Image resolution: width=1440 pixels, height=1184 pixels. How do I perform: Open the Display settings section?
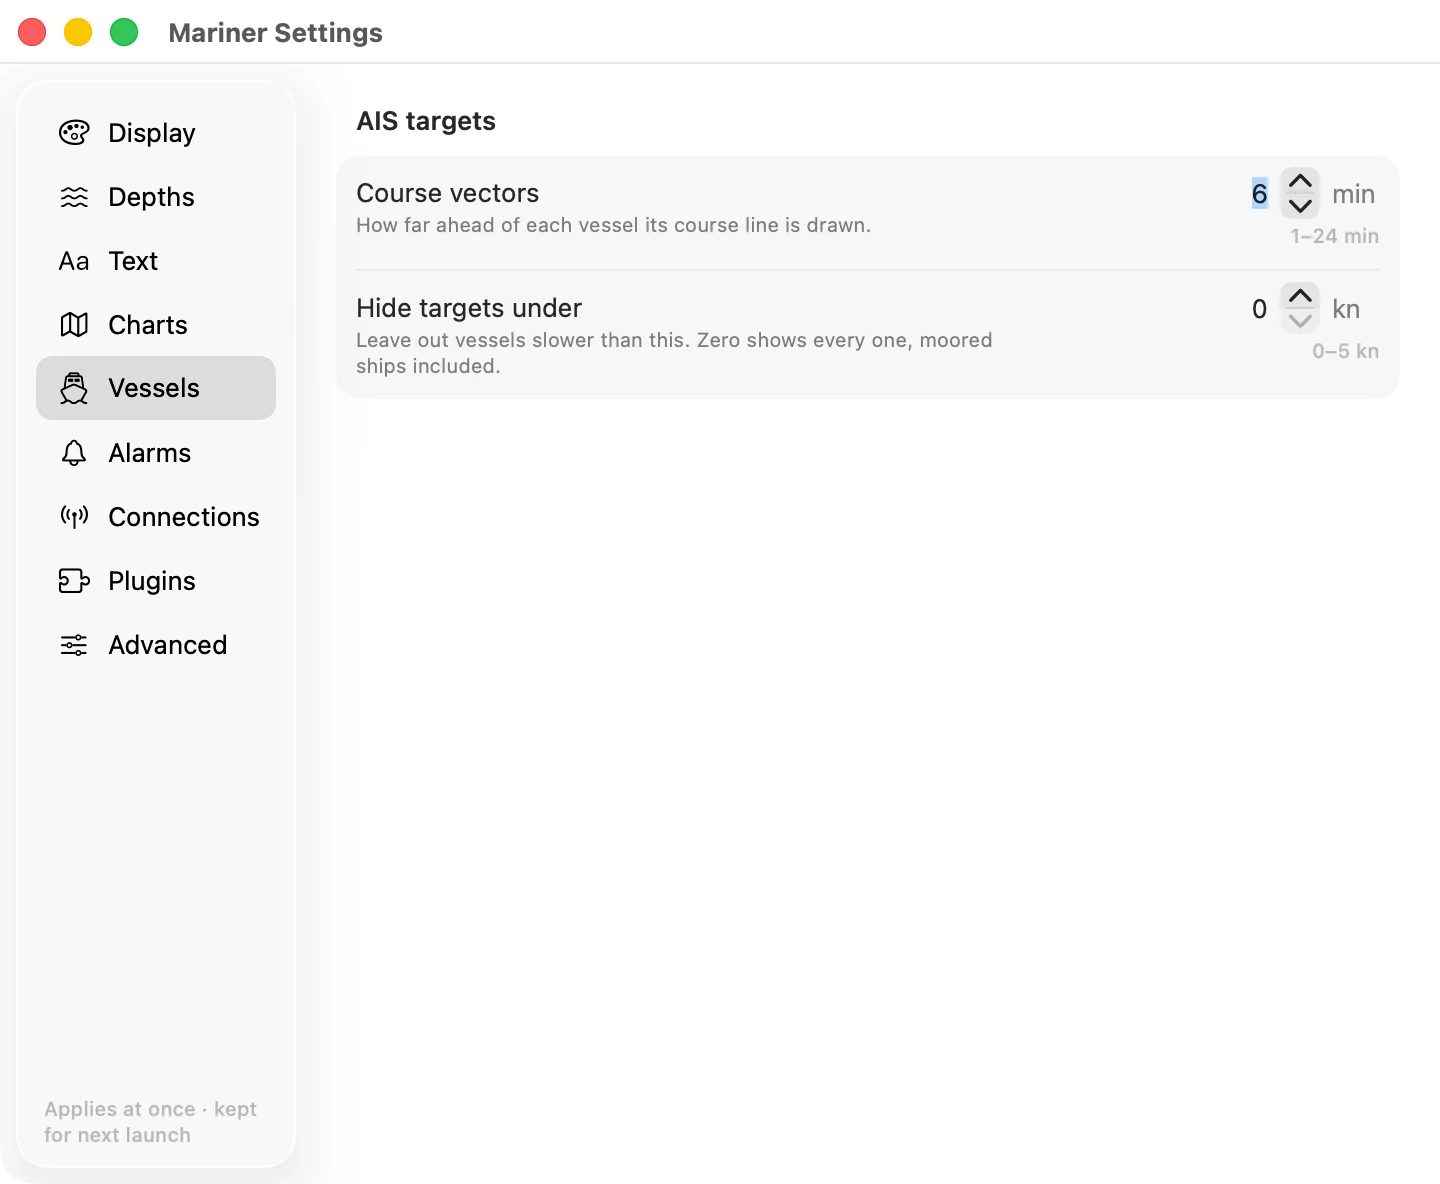156,133
